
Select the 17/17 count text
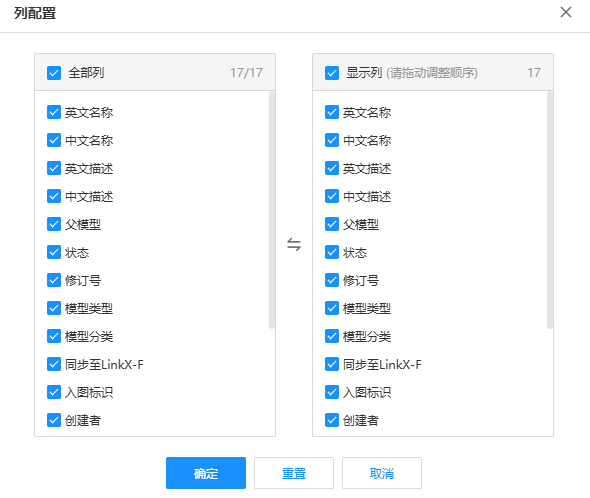tap(246, 73)
